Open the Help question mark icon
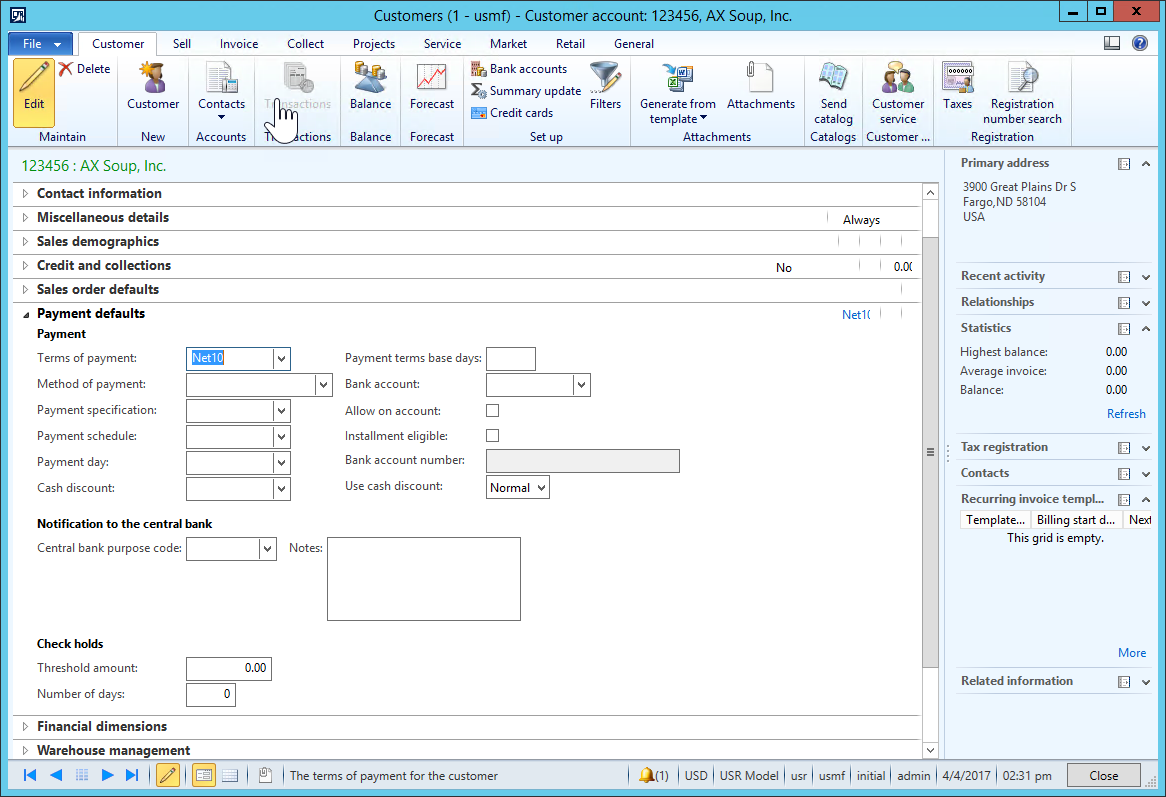This screenshot has height=797, width=1166. tap(1139, 43)
